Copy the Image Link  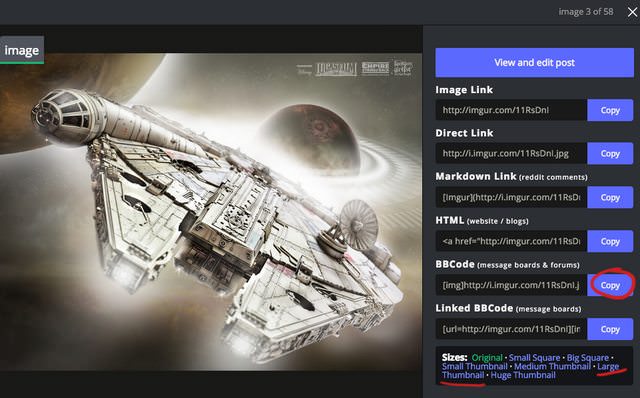pyautogui.click(x=610, y=110)
